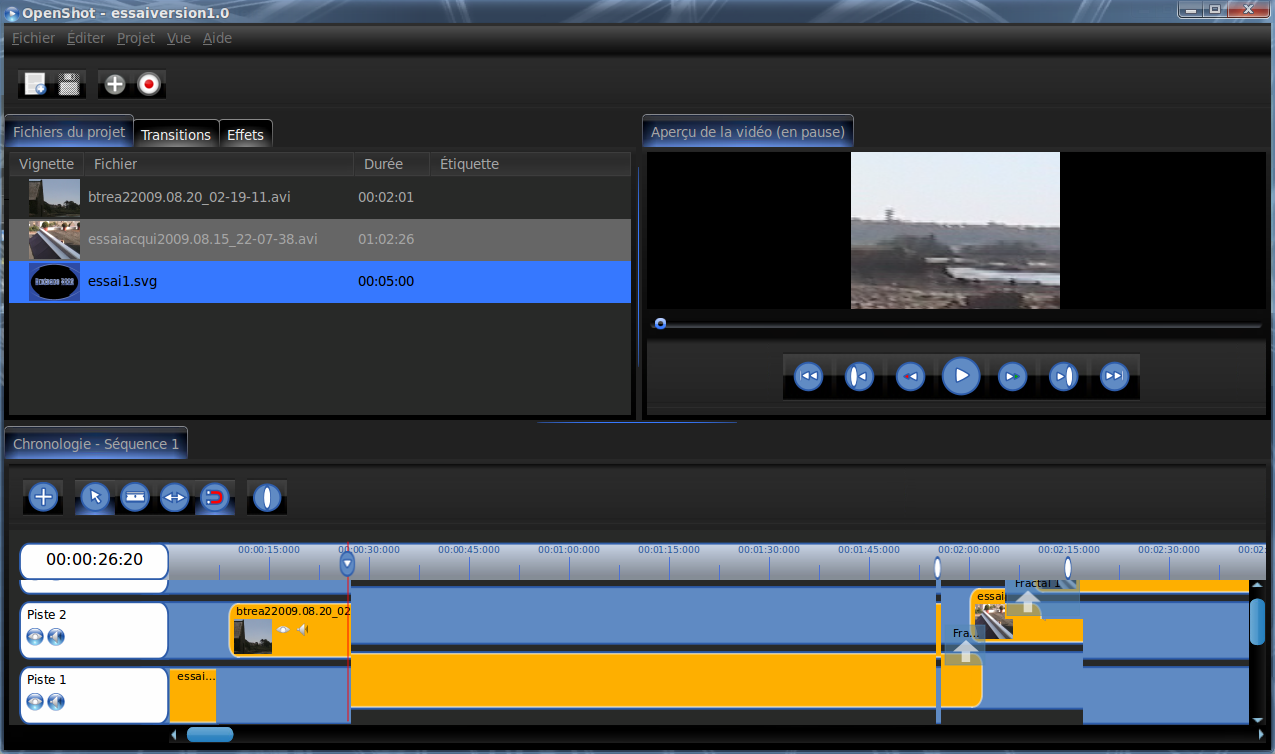Click the video preview seek slider handle
The image size is (1275, 754).
pyautogui.click(x=660, y=324)
